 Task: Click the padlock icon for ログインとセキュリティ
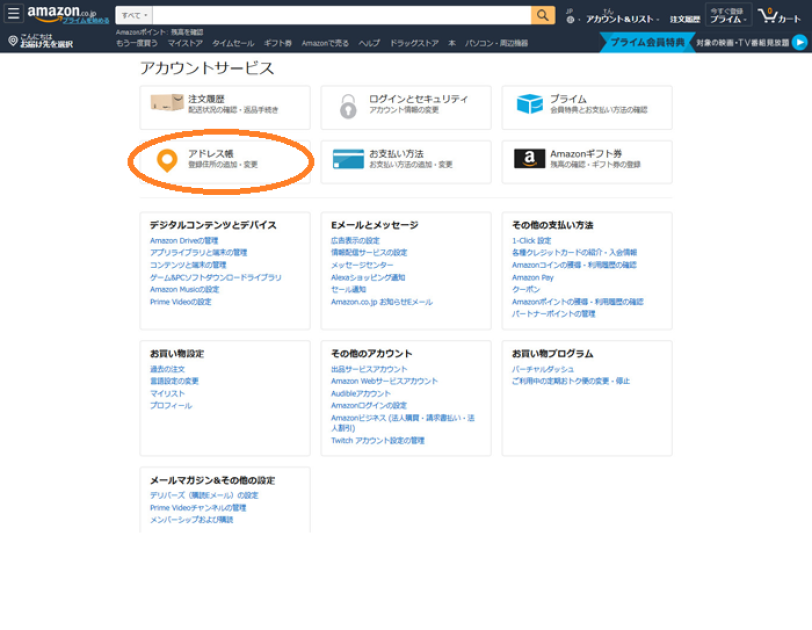pos(347,105)
